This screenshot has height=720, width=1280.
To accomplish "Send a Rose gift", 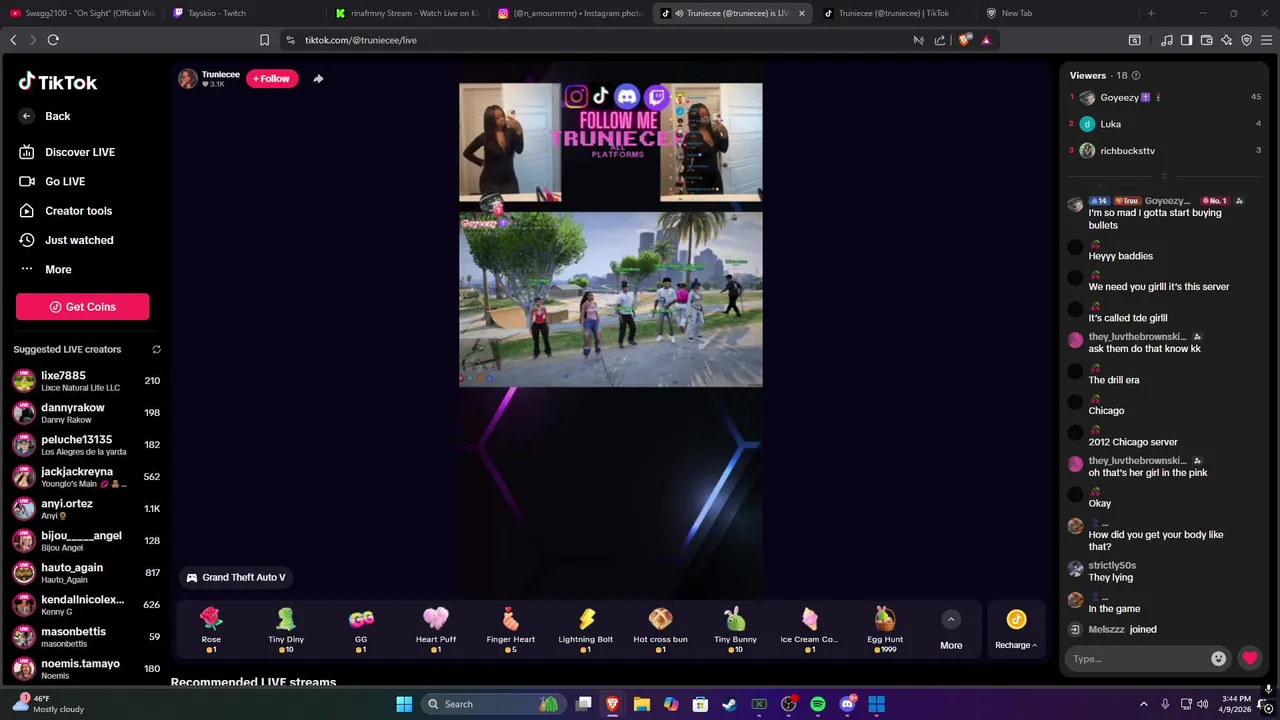I will tap(211, 630).
